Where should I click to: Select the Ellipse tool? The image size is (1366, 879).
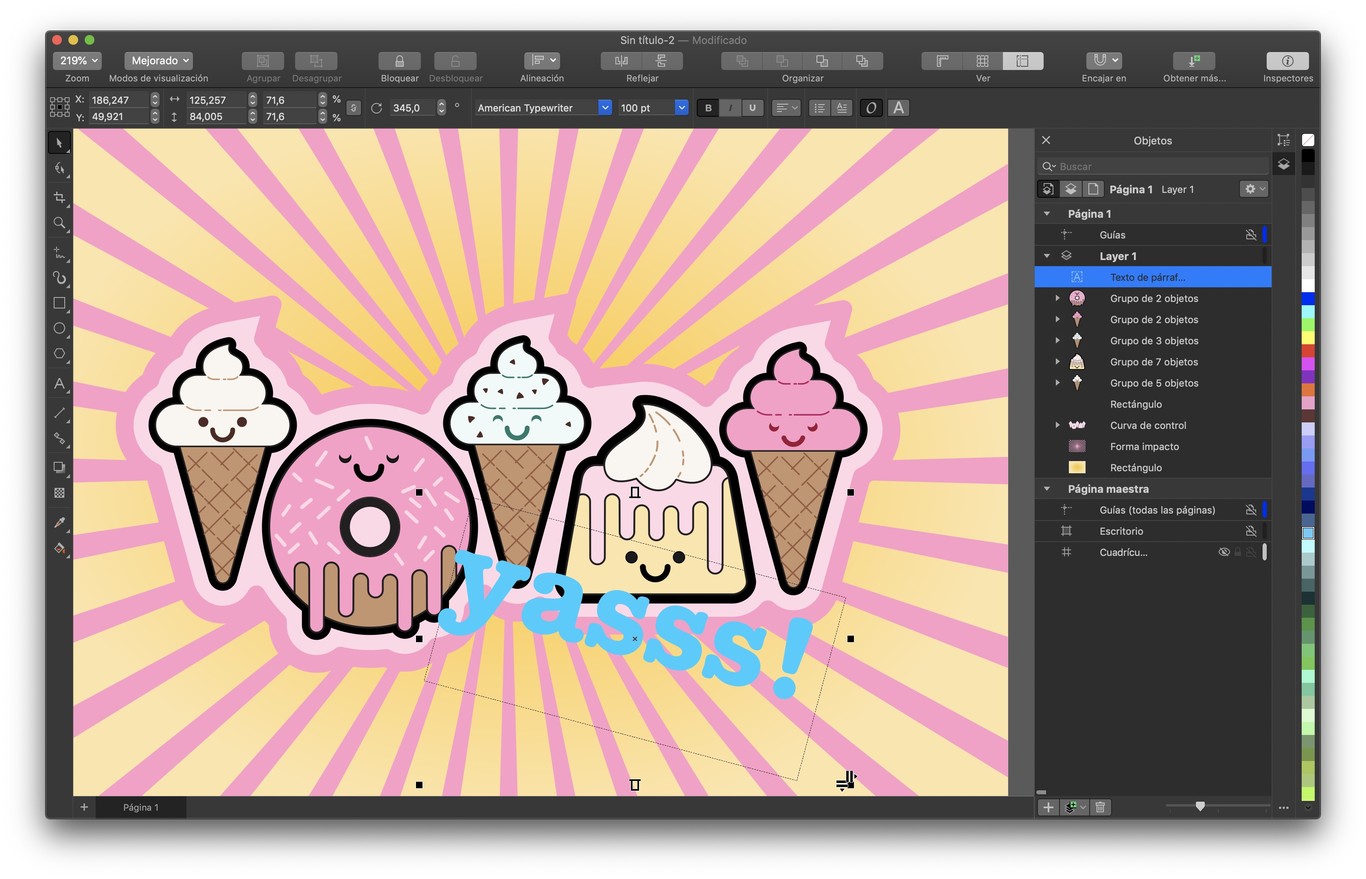point(59,328)
